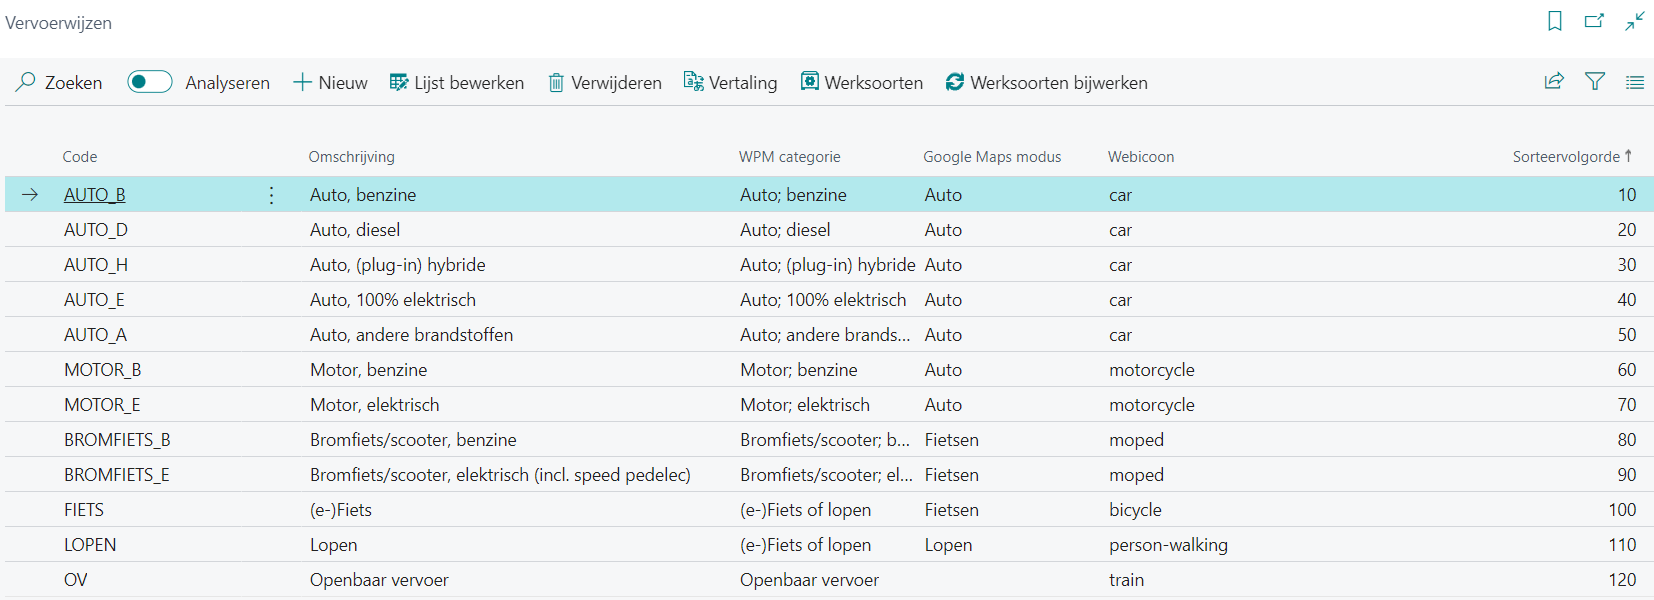Create a new entry with Nieuw
The image size is (1654, 600).
(330, 82)
